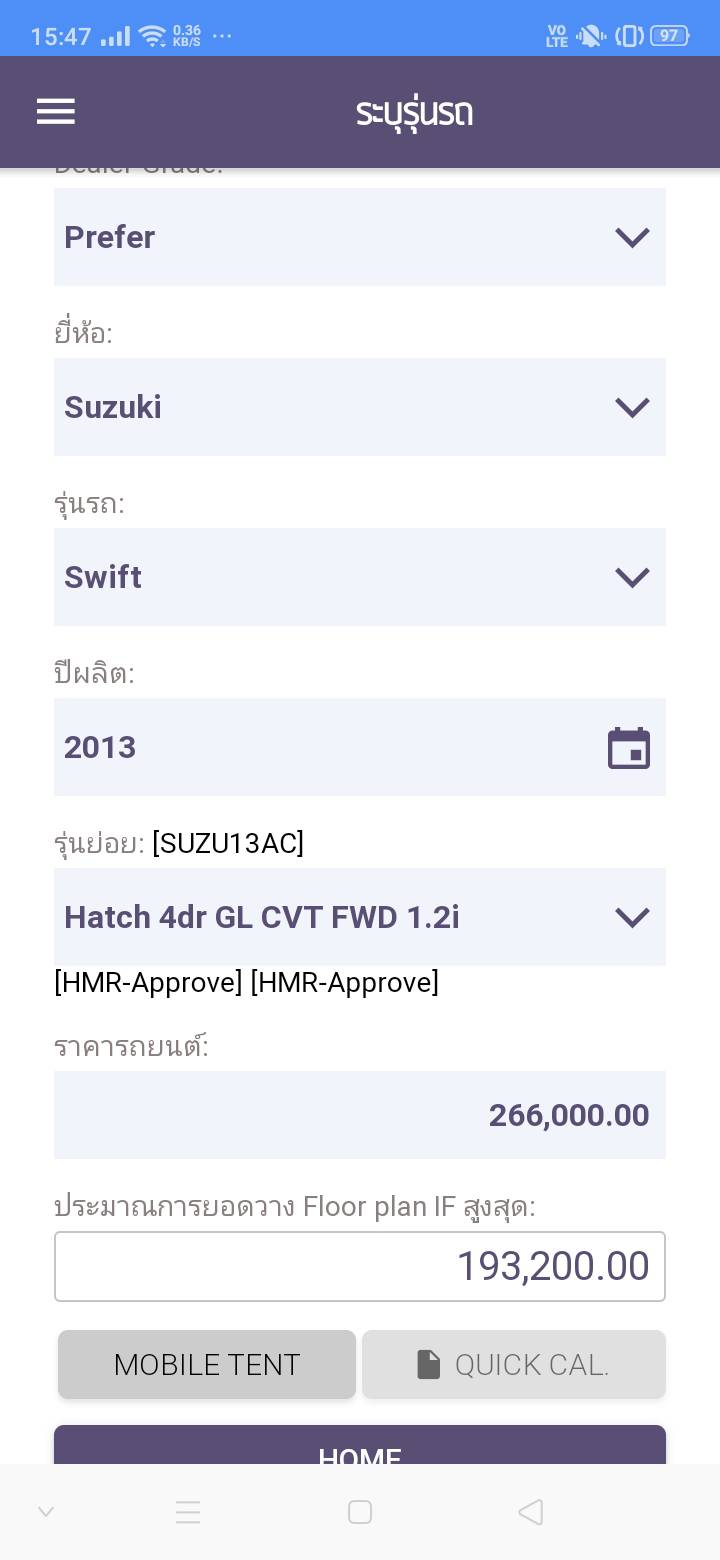Tap the battery indicator in status bar
This screenshot has width=720, height=1560.
click(x=669, y=36)
